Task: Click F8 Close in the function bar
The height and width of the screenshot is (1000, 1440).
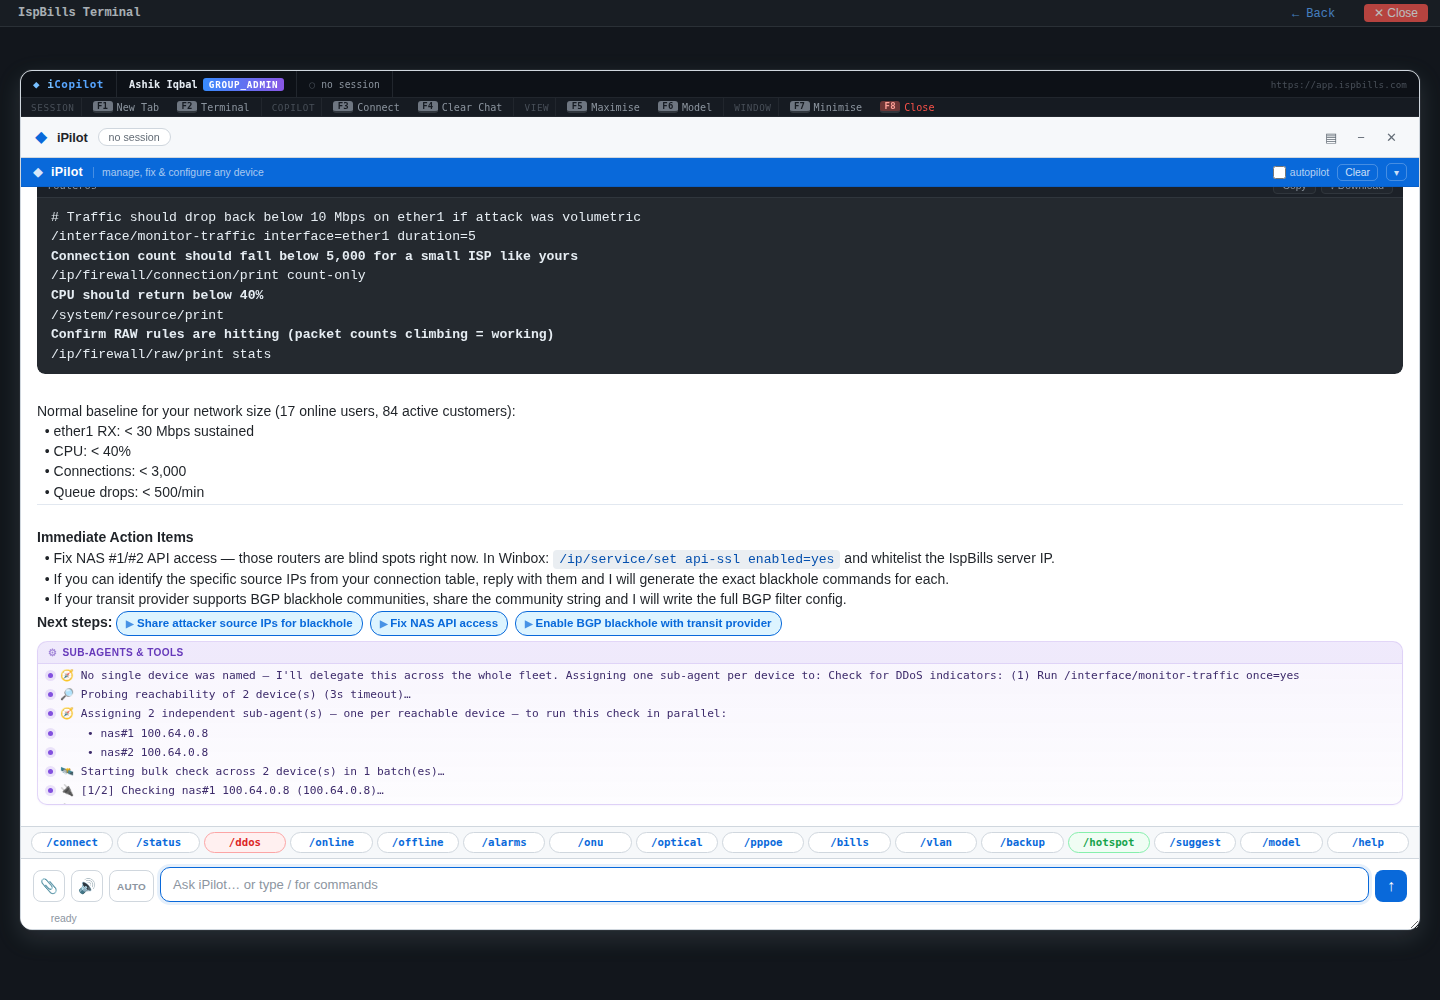Action: point(907,107)
